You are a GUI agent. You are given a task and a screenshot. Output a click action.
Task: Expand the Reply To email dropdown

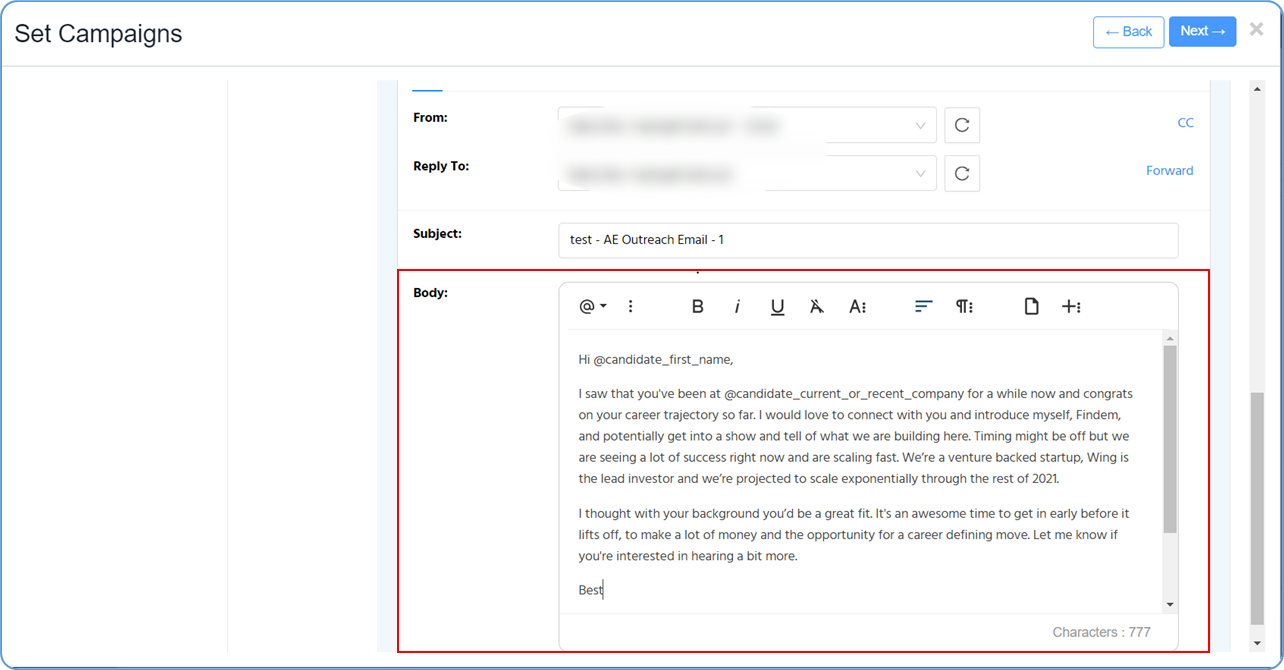[x=920, y=174]
